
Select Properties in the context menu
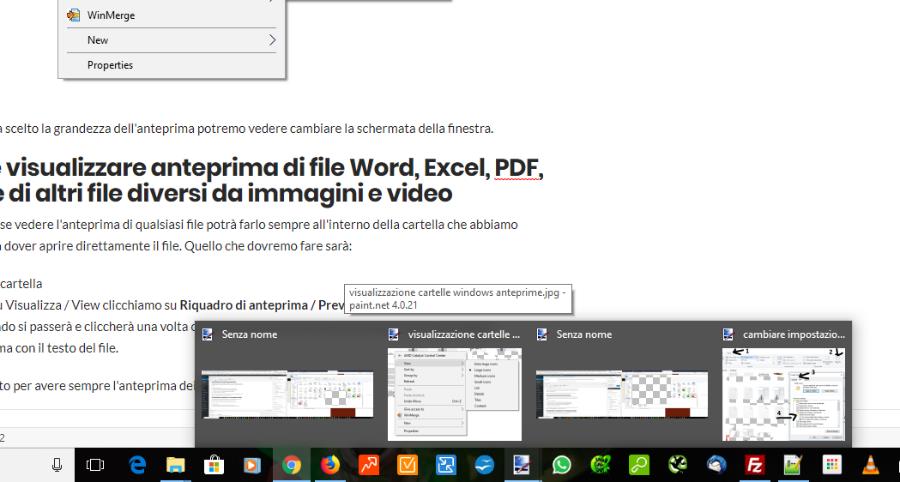tap(110, 65)
